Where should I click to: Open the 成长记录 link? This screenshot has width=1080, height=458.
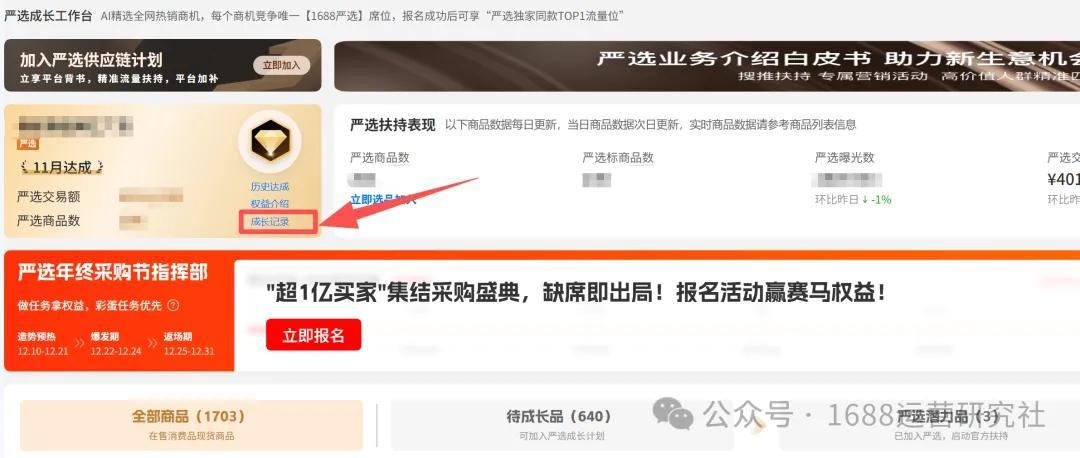(x=270, y=222)
